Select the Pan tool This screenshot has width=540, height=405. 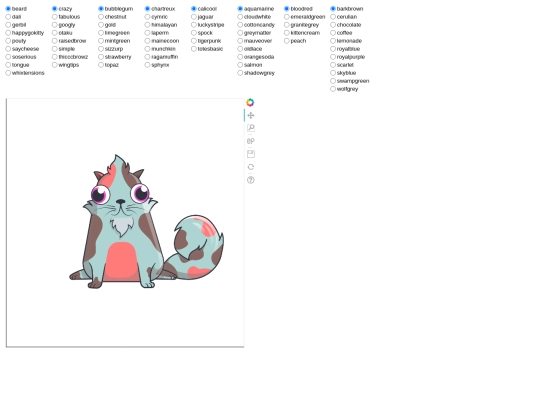point(251,115)
